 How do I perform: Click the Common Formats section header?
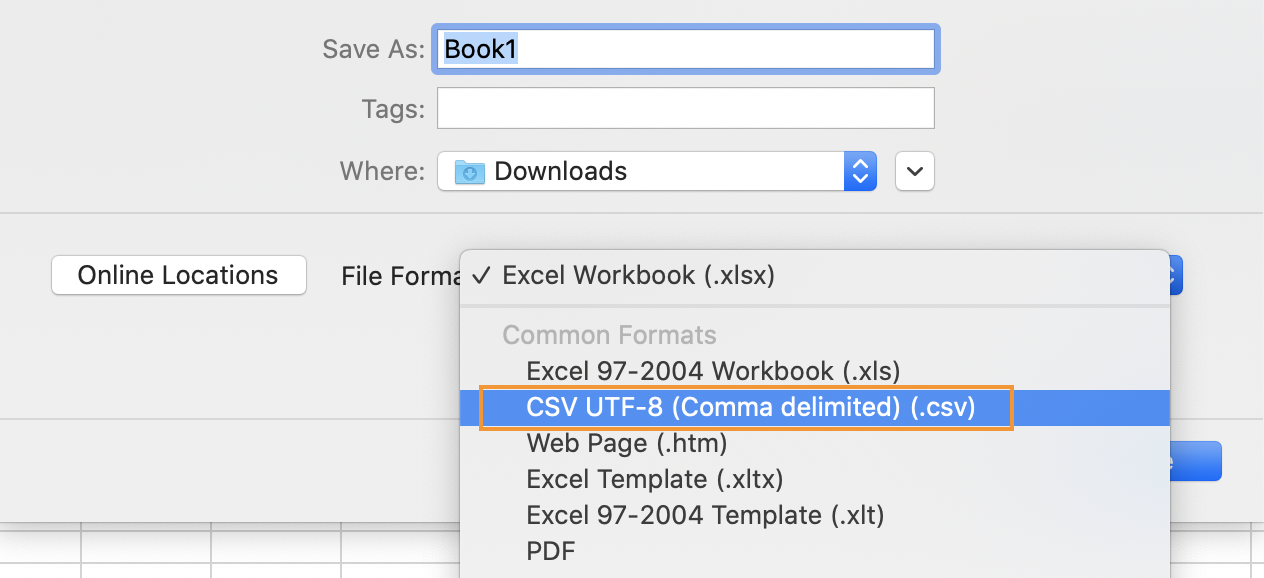tap(609, 335)
